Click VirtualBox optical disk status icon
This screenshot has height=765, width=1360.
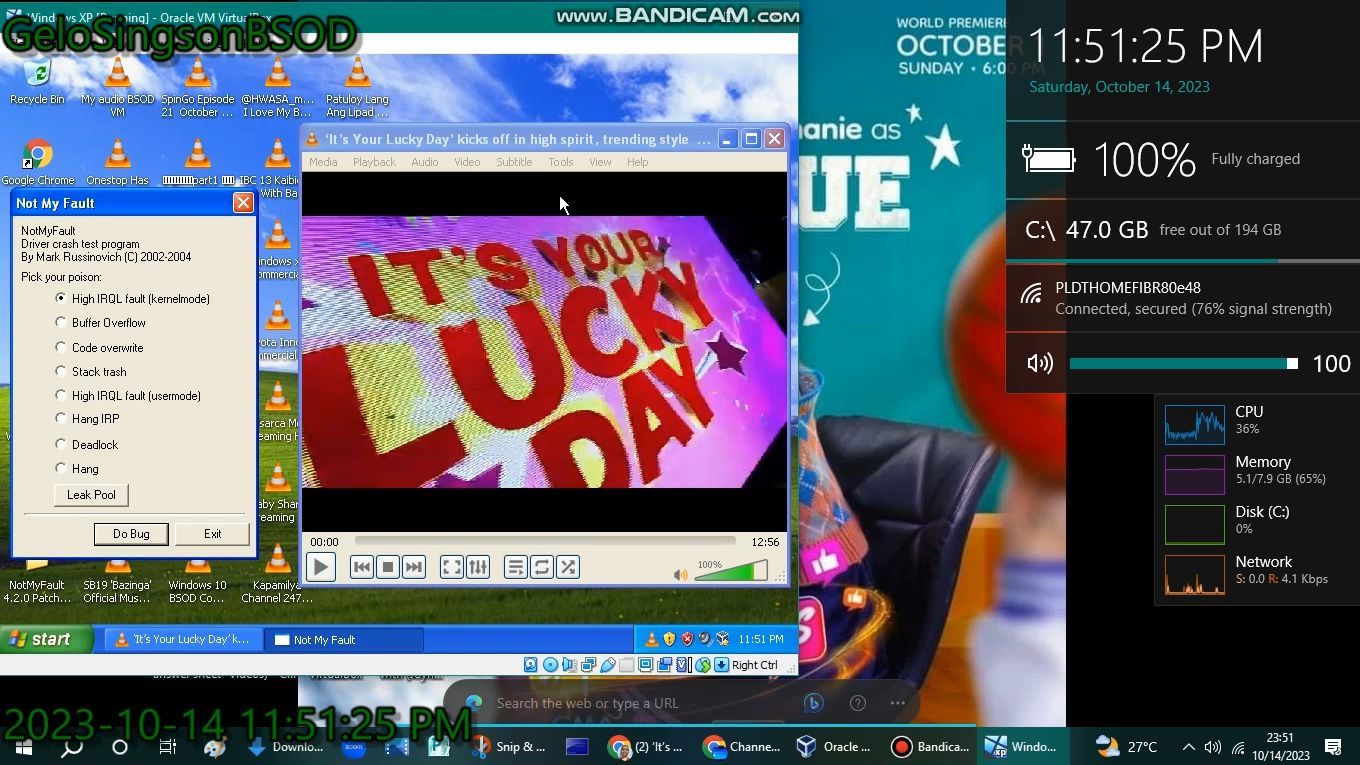pos(550,665)
